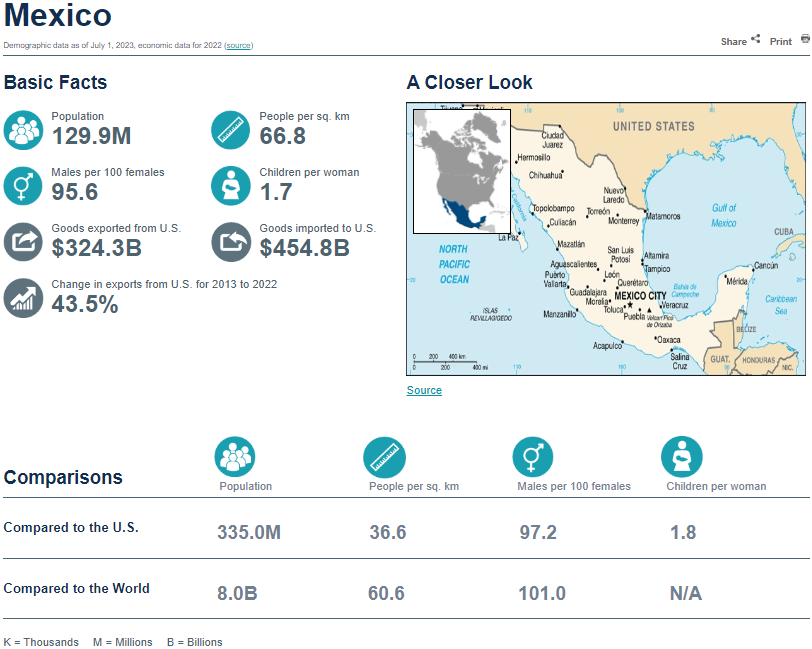This screenshot has width=812, height=649.
Task: Click the Goods exported from U.S. icon
Action: coord(23,242)
